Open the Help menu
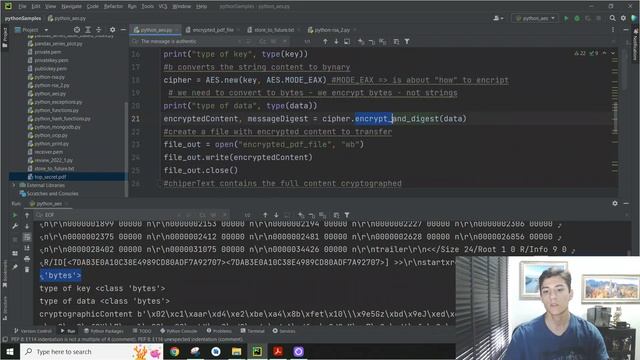Image resolution: width=640 pixels, height=360 pixels. click(201, 7)
